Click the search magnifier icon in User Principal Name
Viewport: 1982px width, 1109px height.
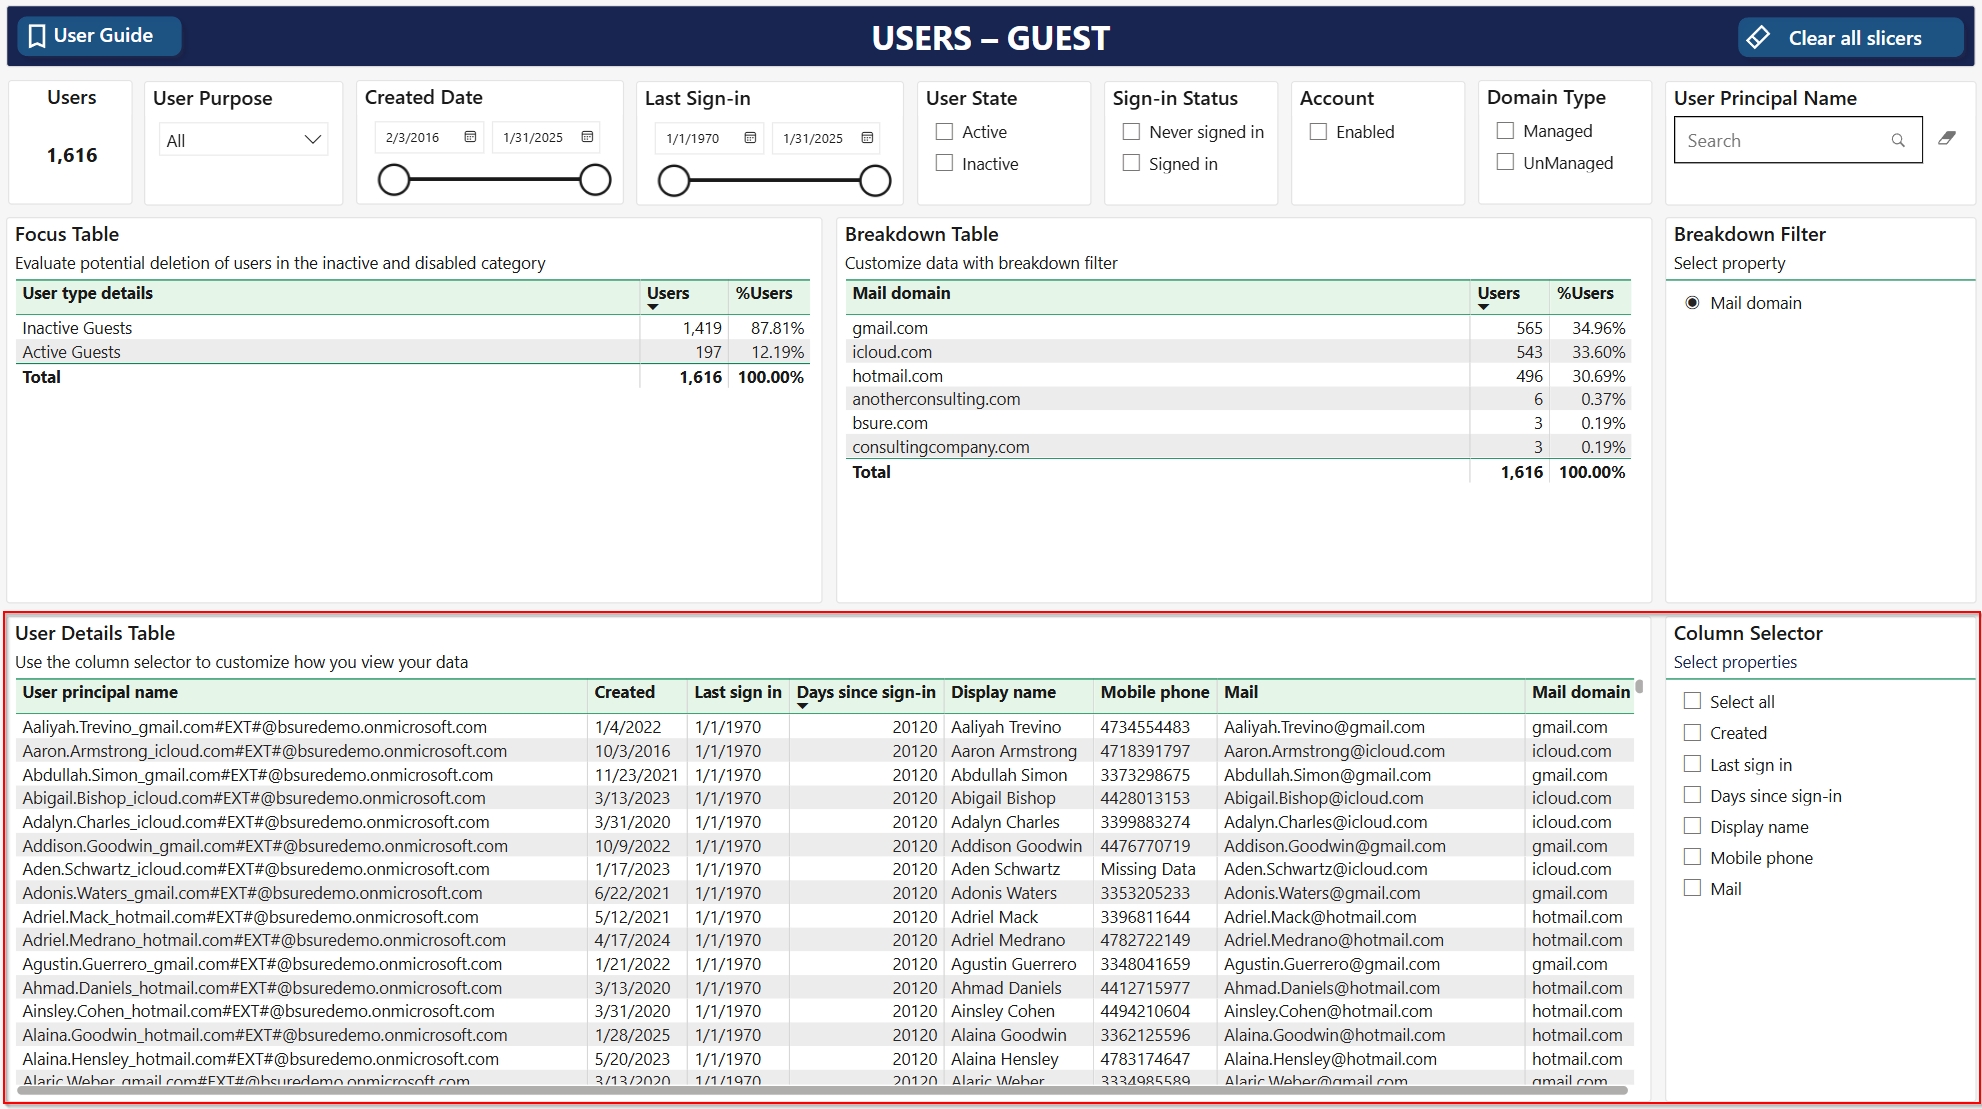[1897, 141]
